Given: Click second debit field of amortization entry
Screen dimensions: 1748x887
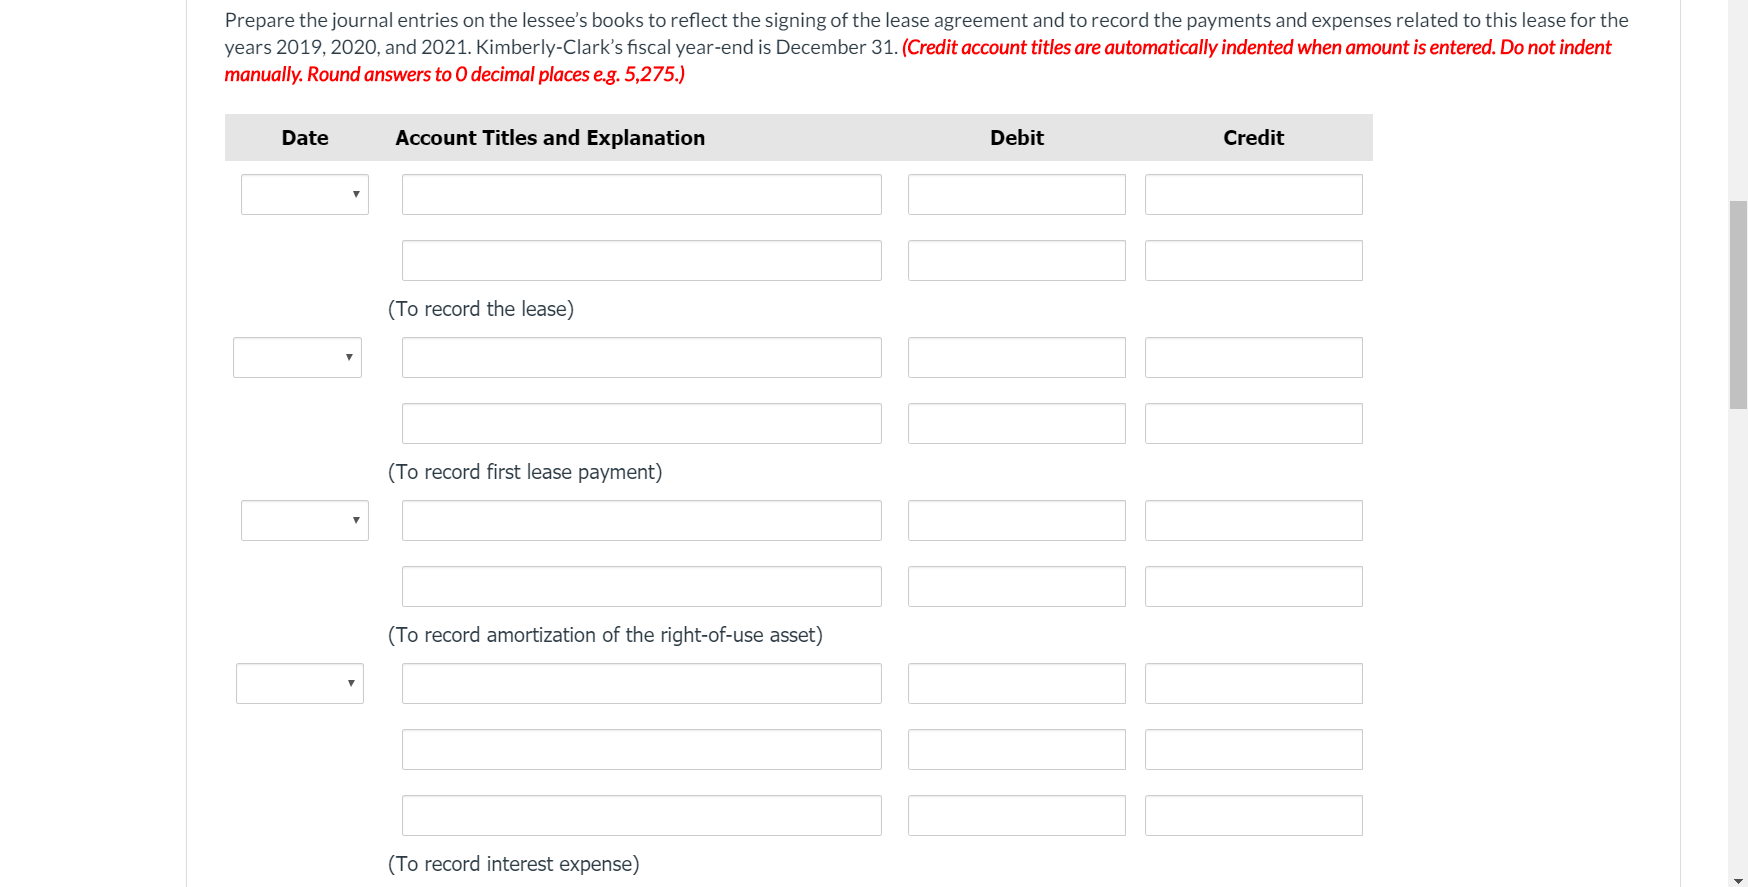Looking at the screenshot, I should pyautogui.click(x=1017, y=586).
